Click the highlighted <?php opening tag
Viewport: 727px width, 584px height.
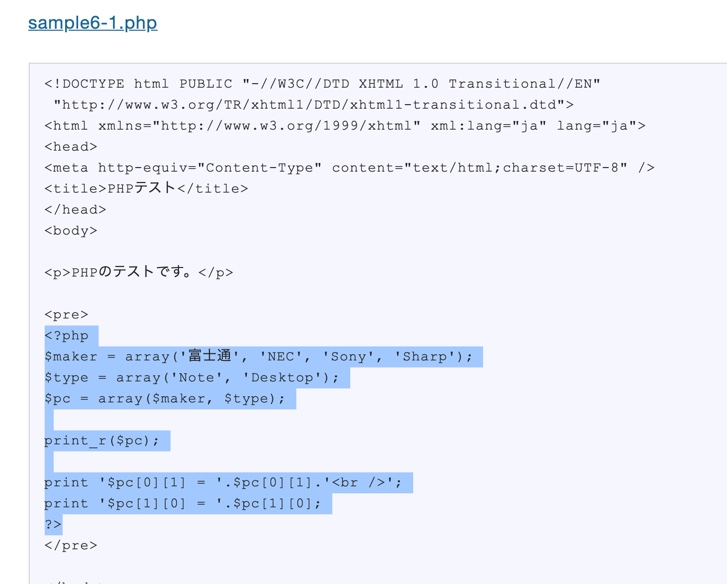66,335
